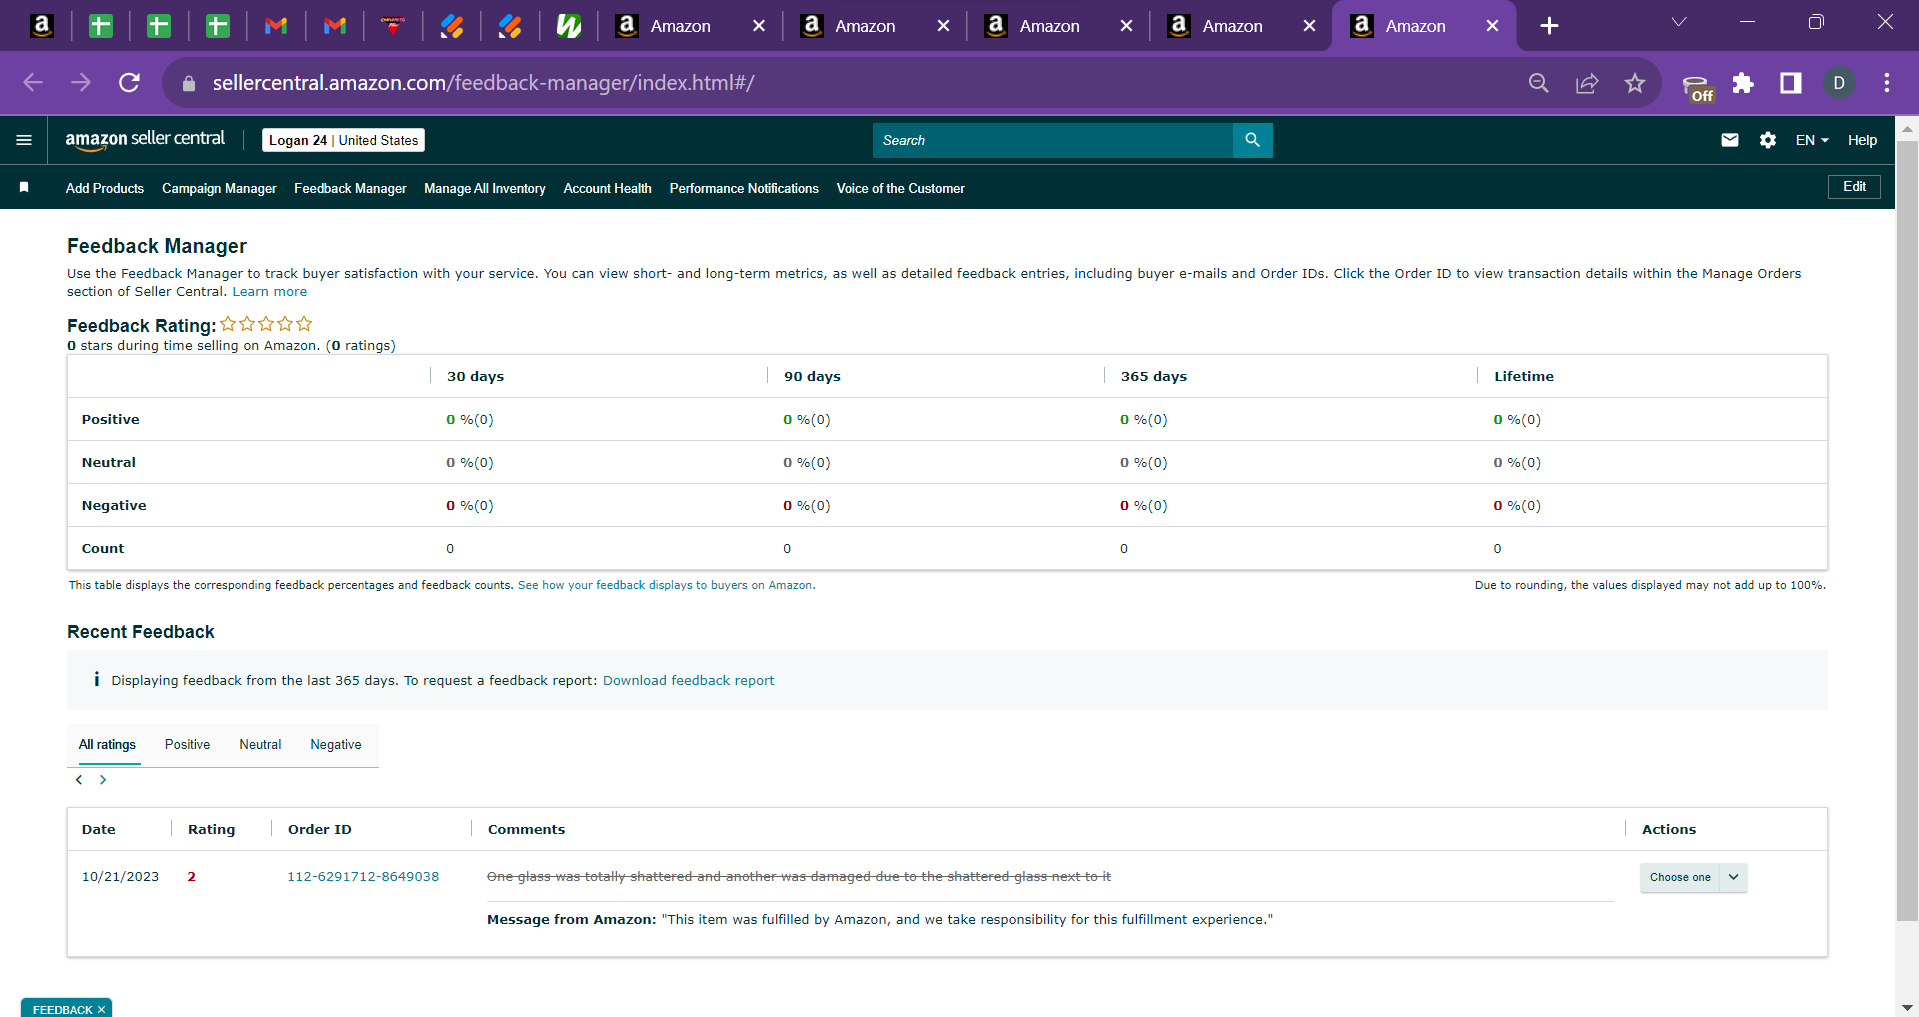Reload the Feedback Manager page
Image resolution: width=1919 pixels, height=1017 pixels.
tap(129, 83)
